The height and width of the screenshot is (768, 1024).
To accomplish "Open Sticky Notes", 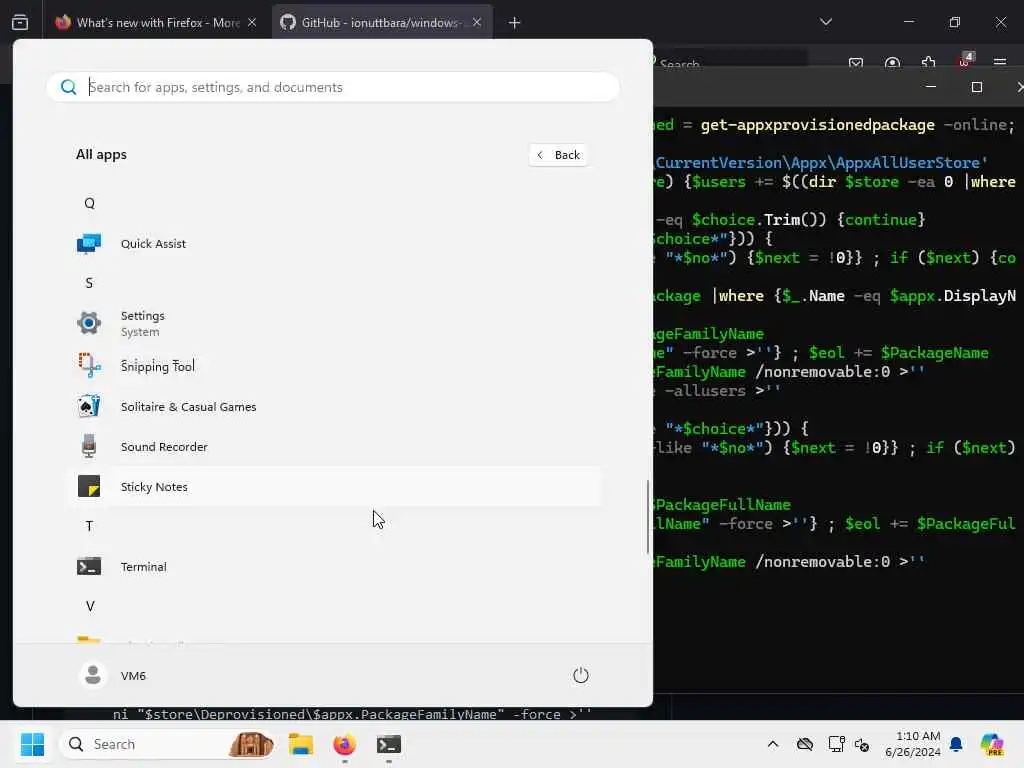I will pyautogui.click(x=333, y=487).
